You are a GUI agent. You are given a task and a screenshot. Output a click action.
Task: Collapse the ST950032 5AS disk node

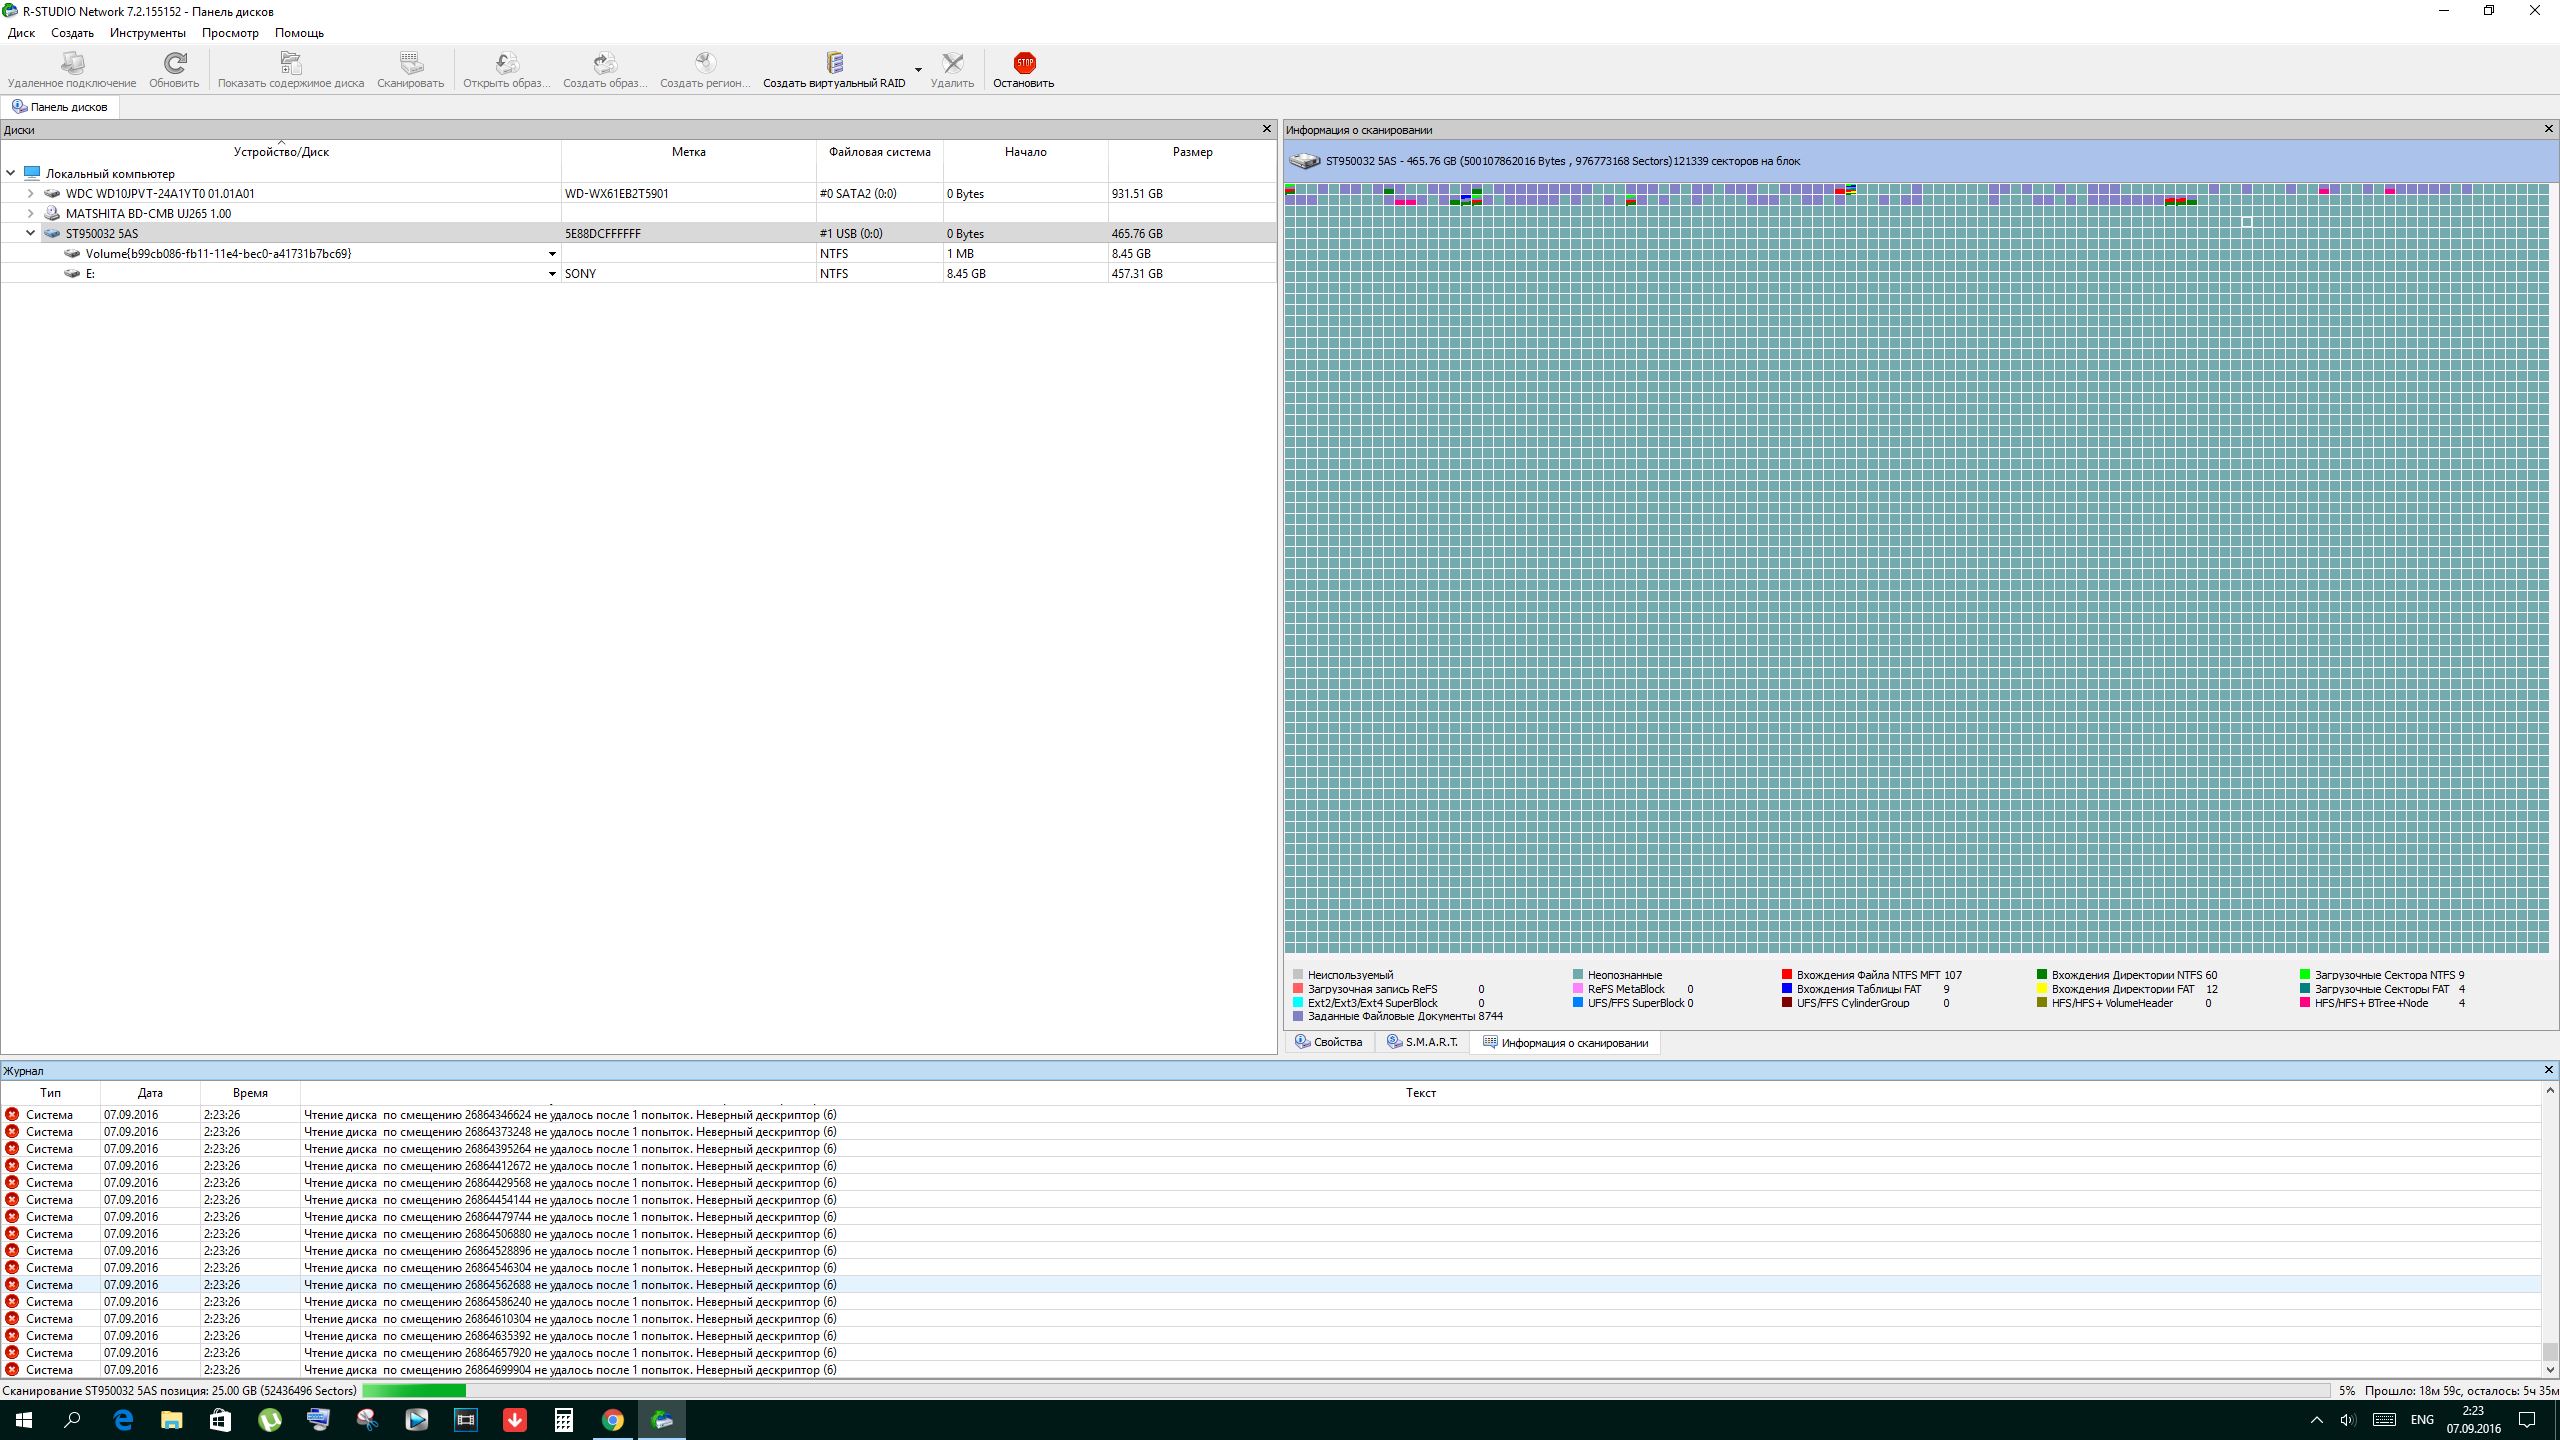click(30, 233)
